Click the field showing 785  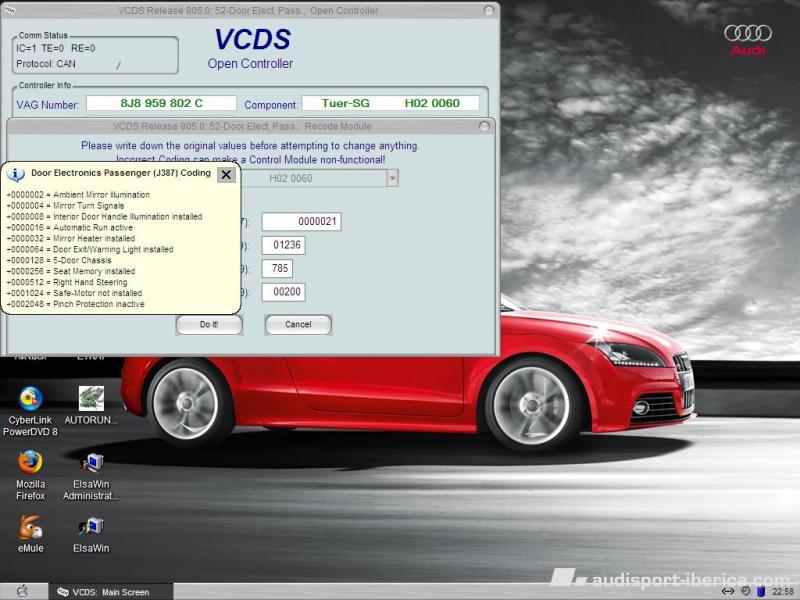pyautogui.click(x=277, y=268)
